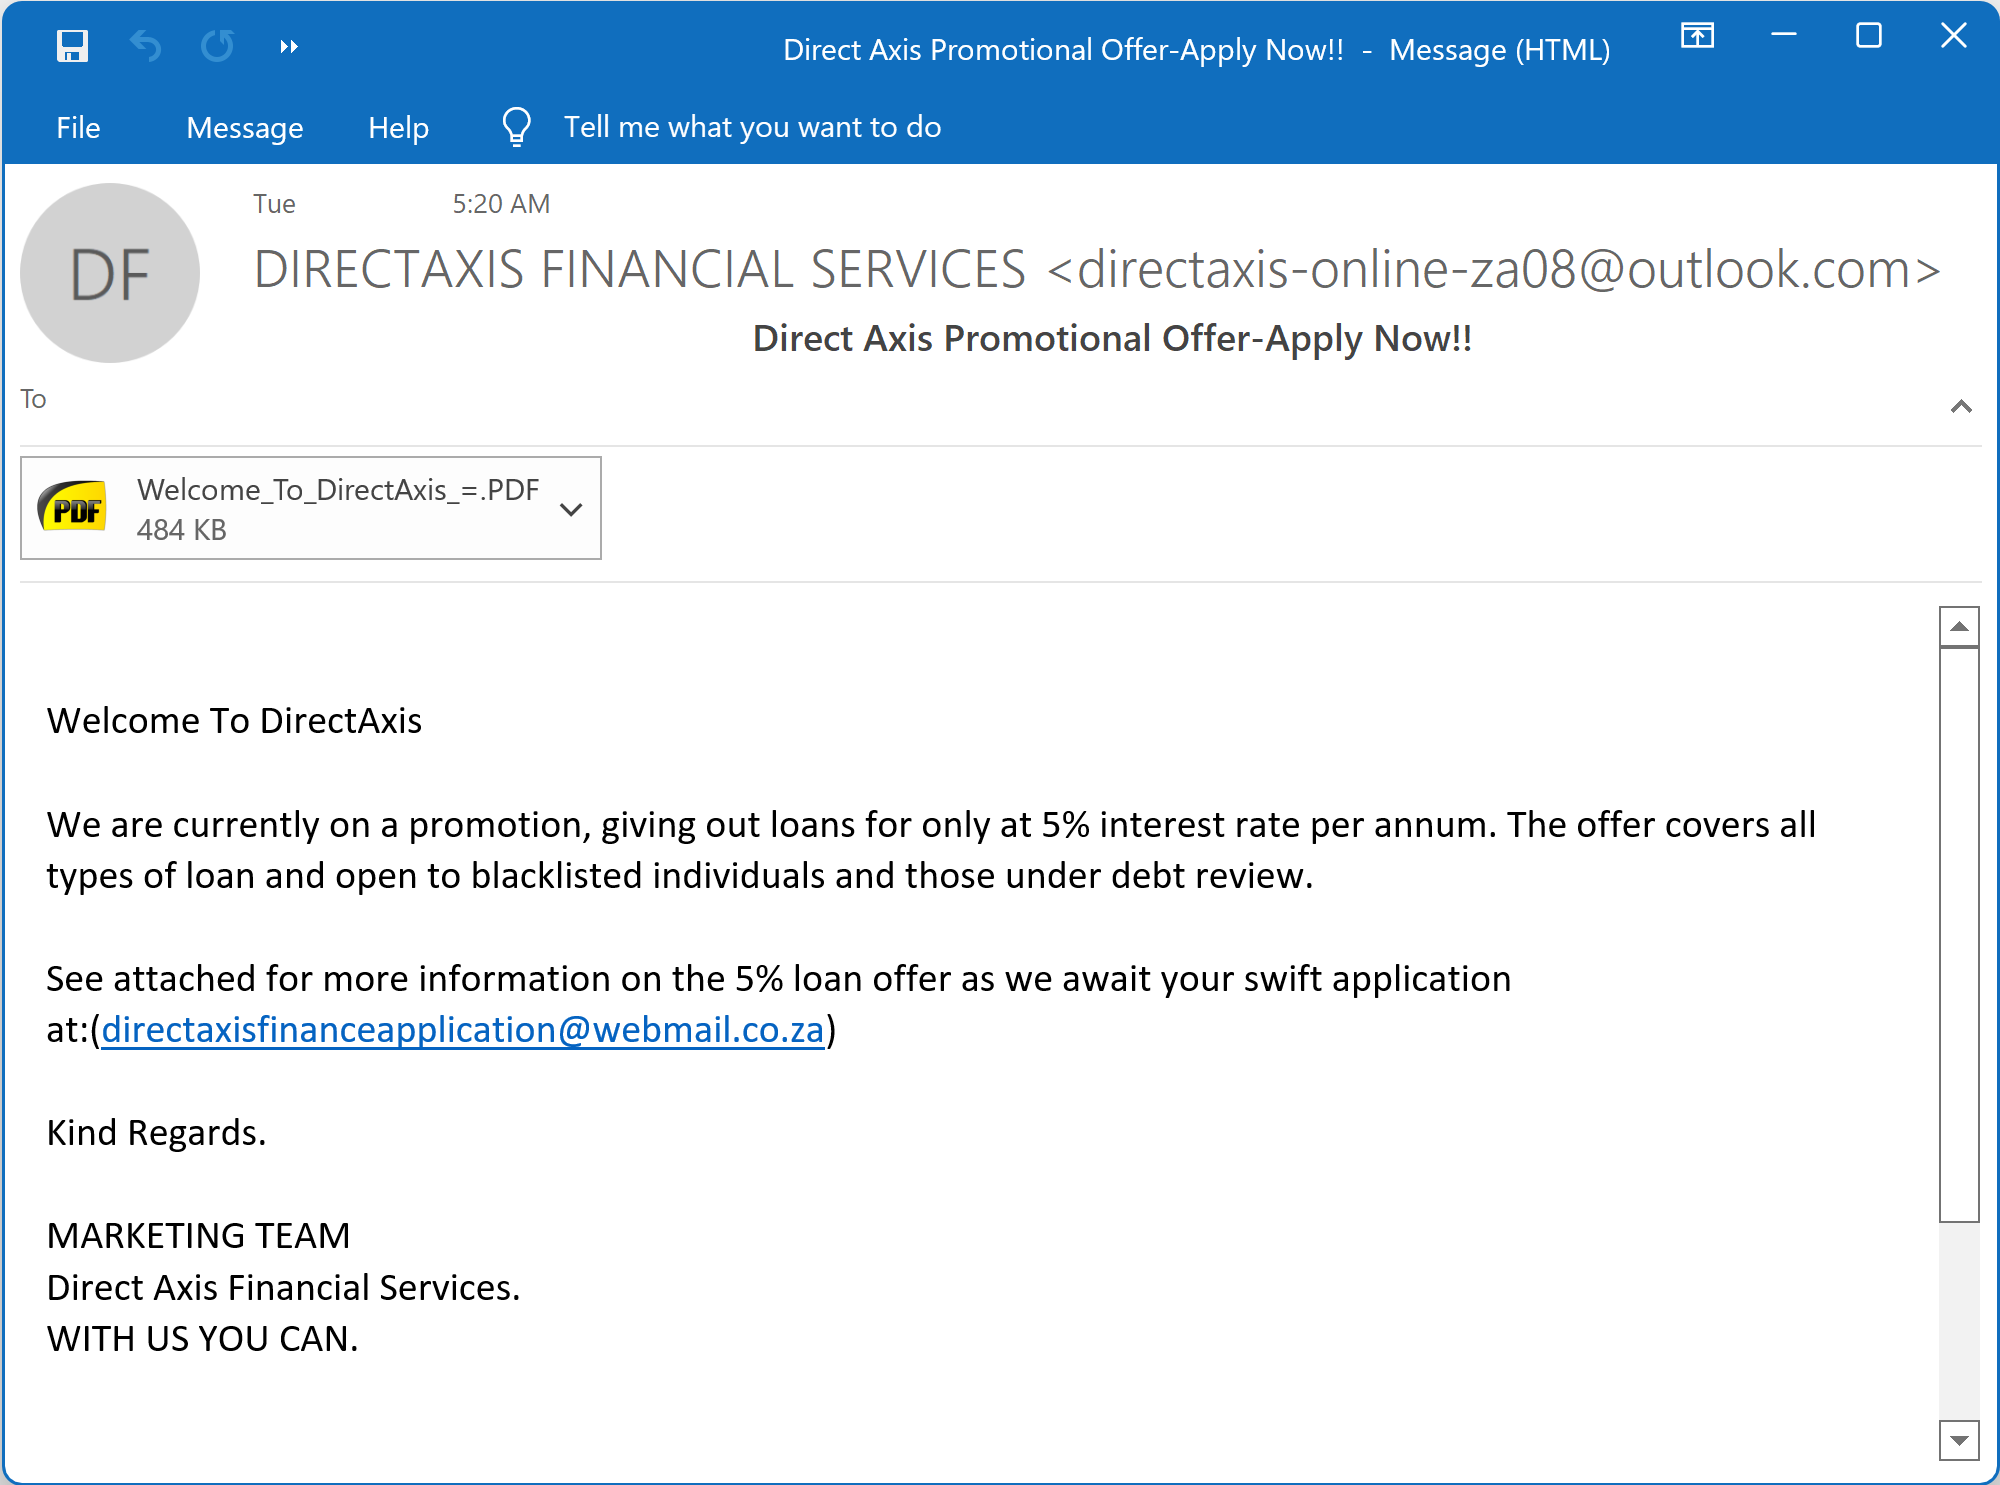Viewport: 2000px width, 1485px height.
Task: Click the scrollbar down arrow
Action: tap(1959, 1440)
